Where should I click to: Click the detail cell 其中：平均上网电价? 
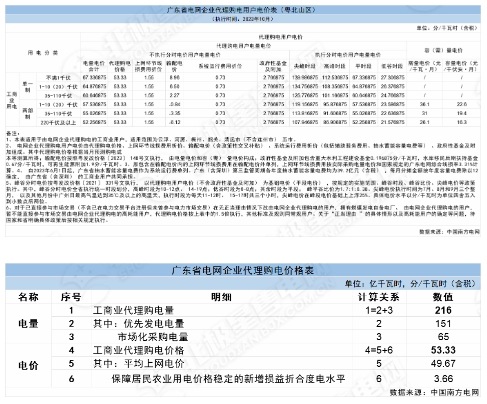(x=139, y=364)
